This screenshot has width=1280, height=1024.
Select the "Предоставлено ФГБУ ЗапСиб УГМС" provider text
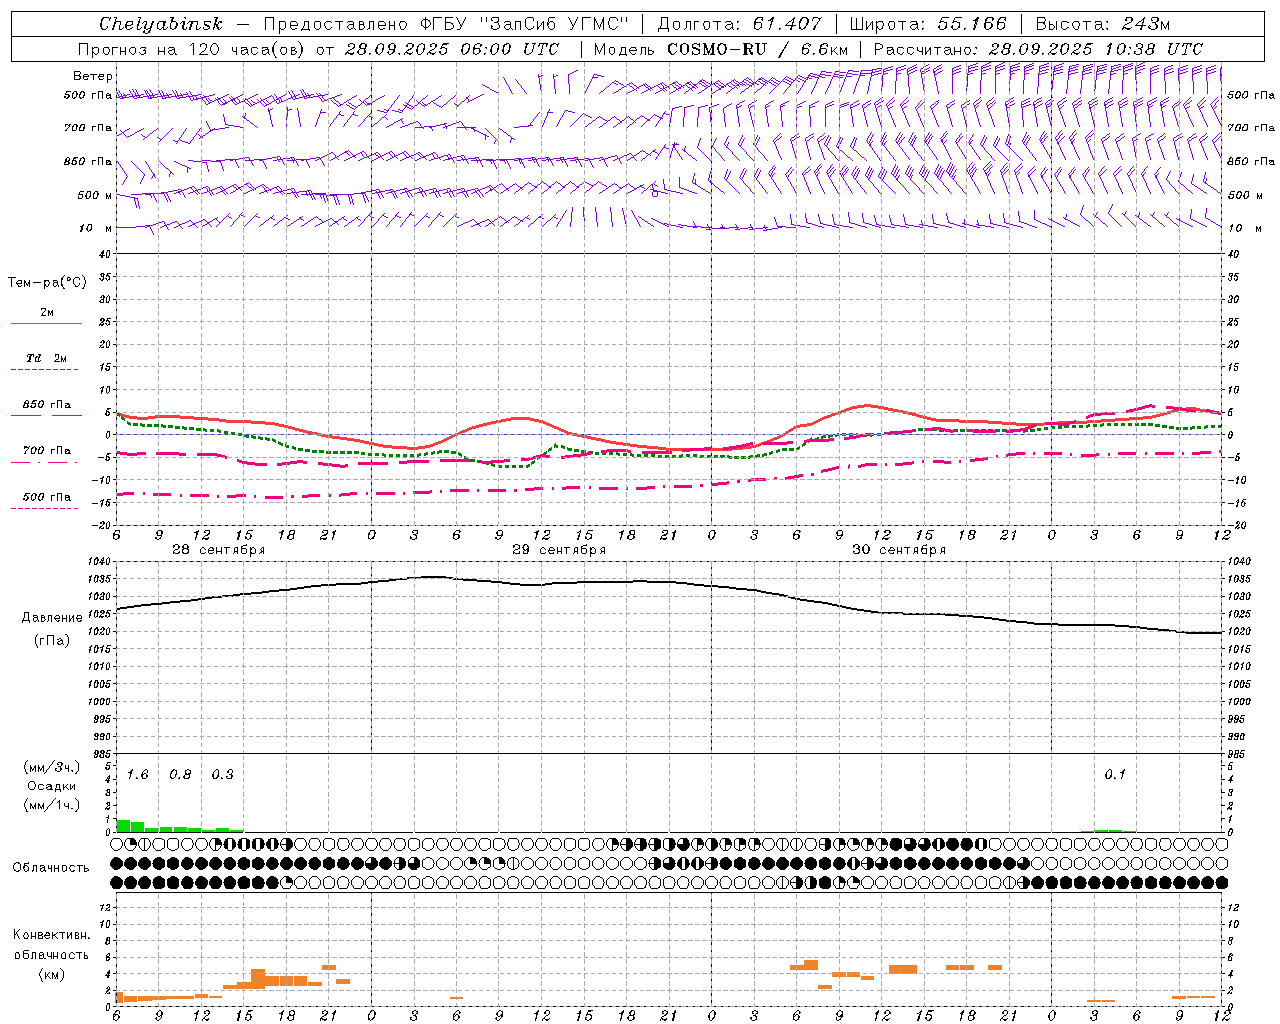[x=445, y=24]
